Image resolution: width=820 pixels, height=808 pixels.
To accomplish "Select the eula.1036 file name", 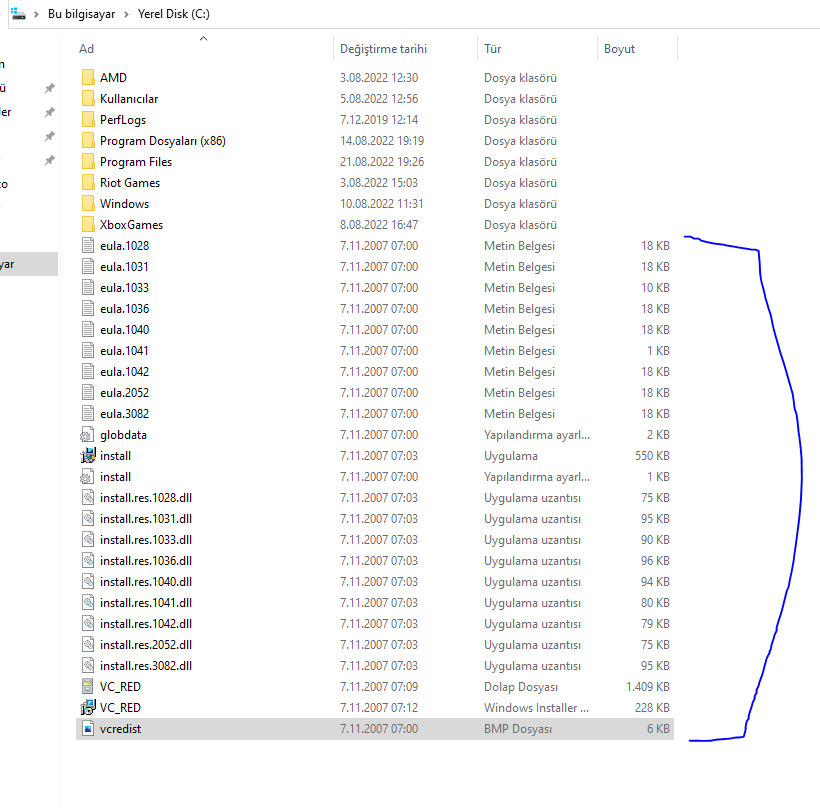I will click(x=124, y=309).
